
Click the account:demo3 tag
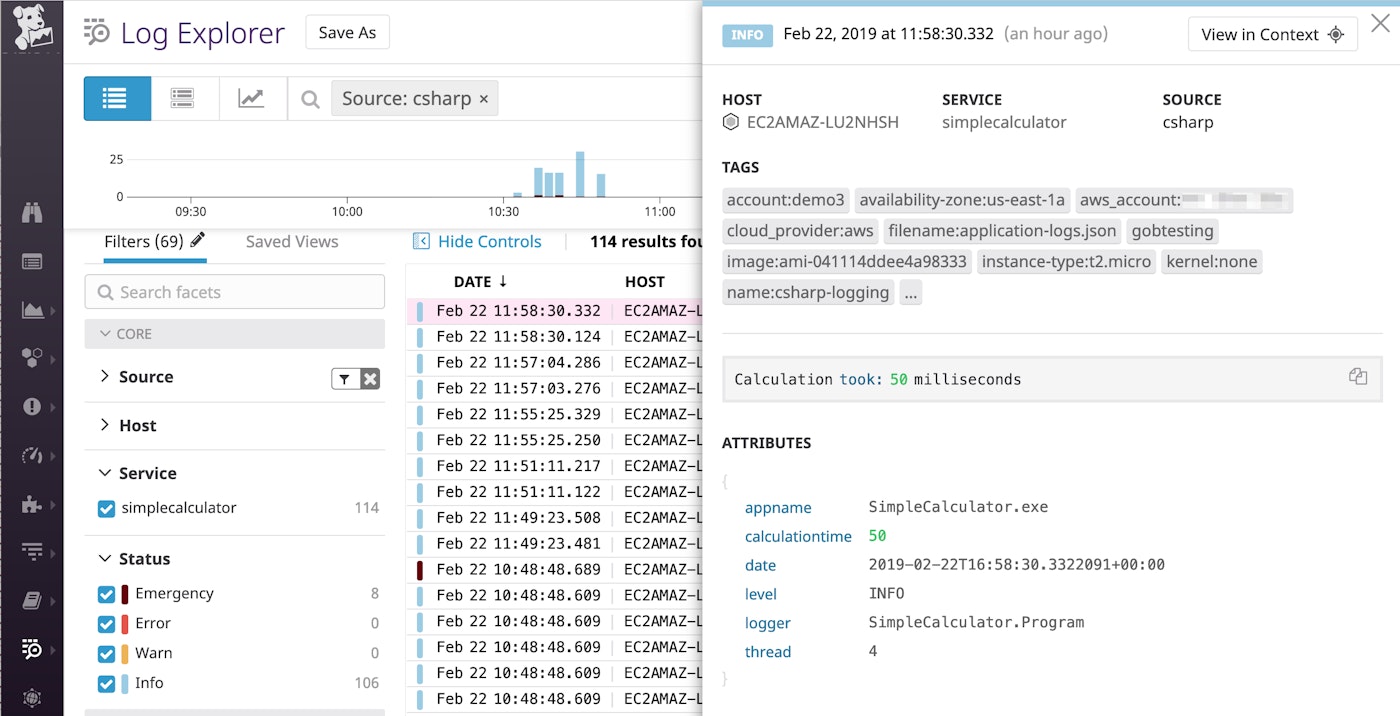tap(786, 200)
